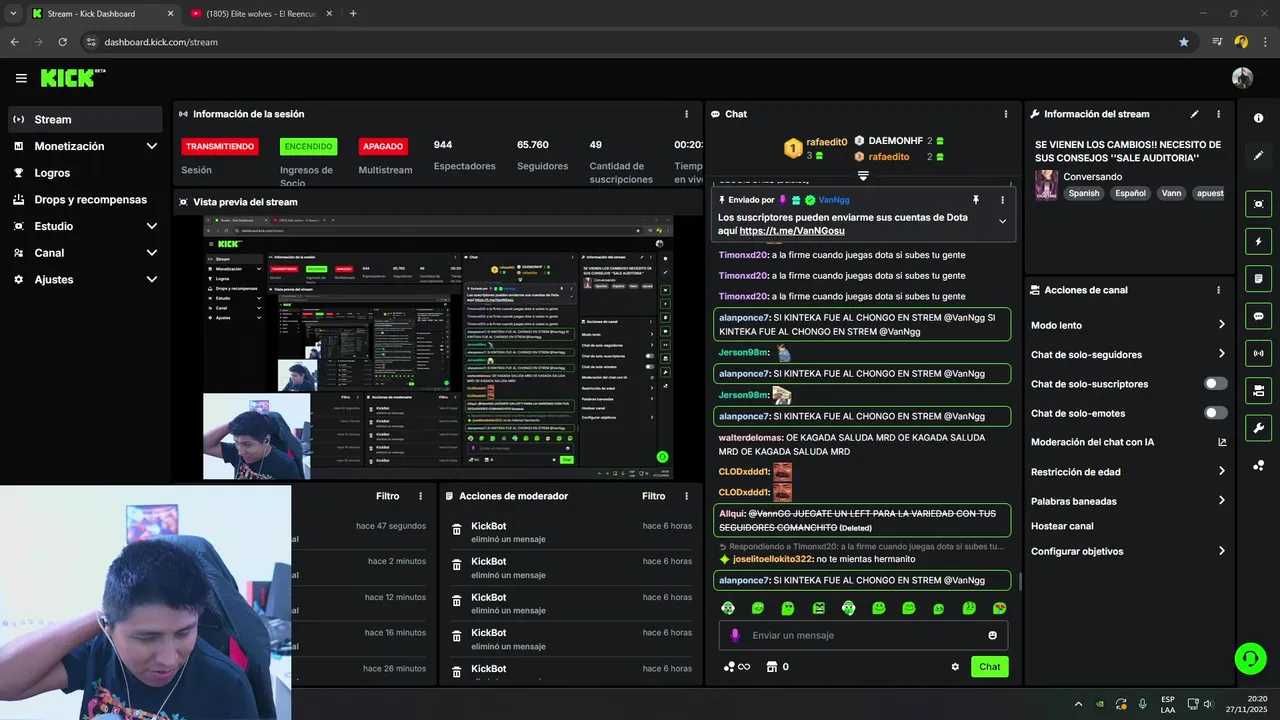Switch to the Stream - Kick Dashboard tab

click(x=102, y=13)
